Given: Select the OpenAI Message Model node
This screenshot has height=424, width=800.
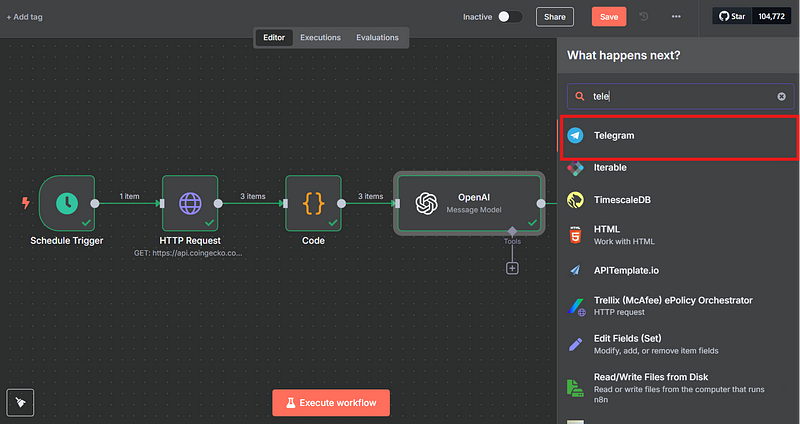Looking at the screenshot, I should 469,203.
